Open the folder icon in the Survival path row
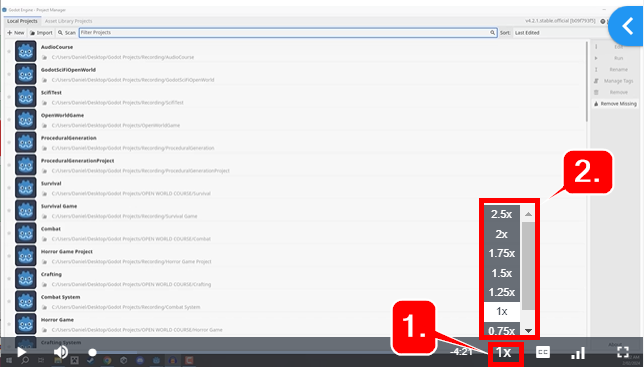644x367 pixels. pos(44,193)
